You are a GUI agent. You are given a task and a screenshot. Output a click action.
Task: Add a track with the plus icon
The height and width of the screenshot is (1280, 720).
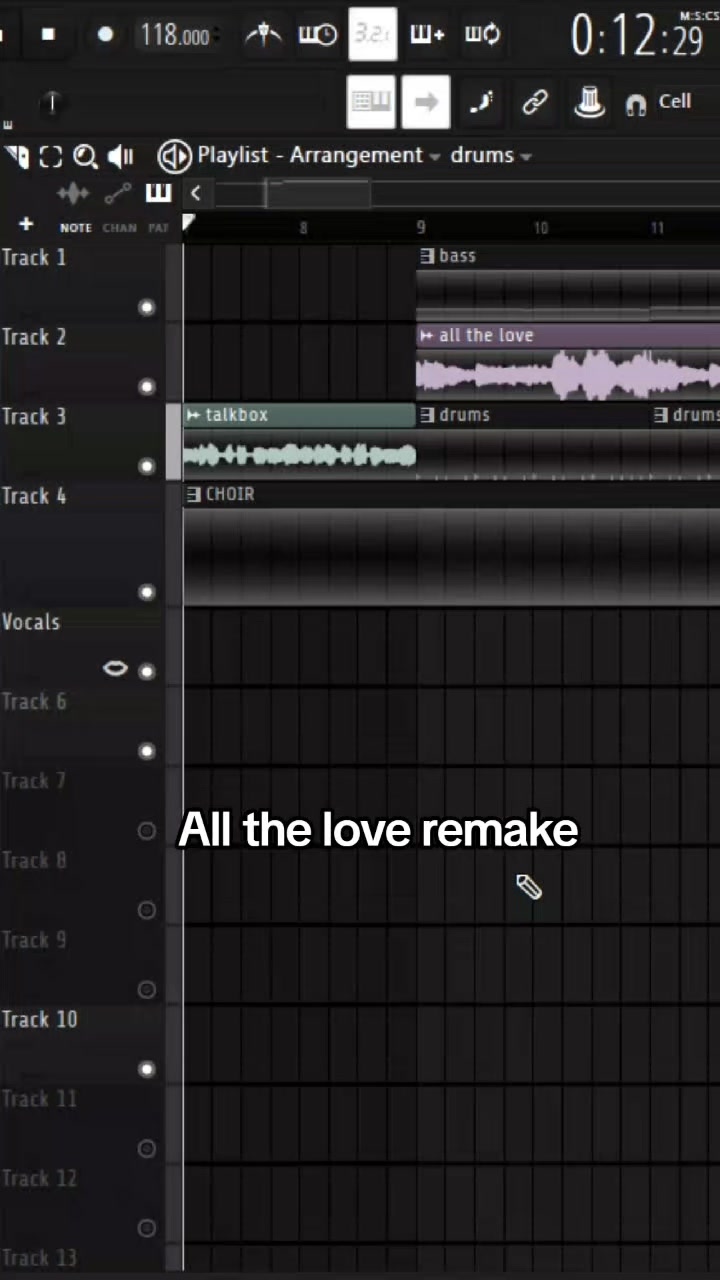click(x=26, y=225)
